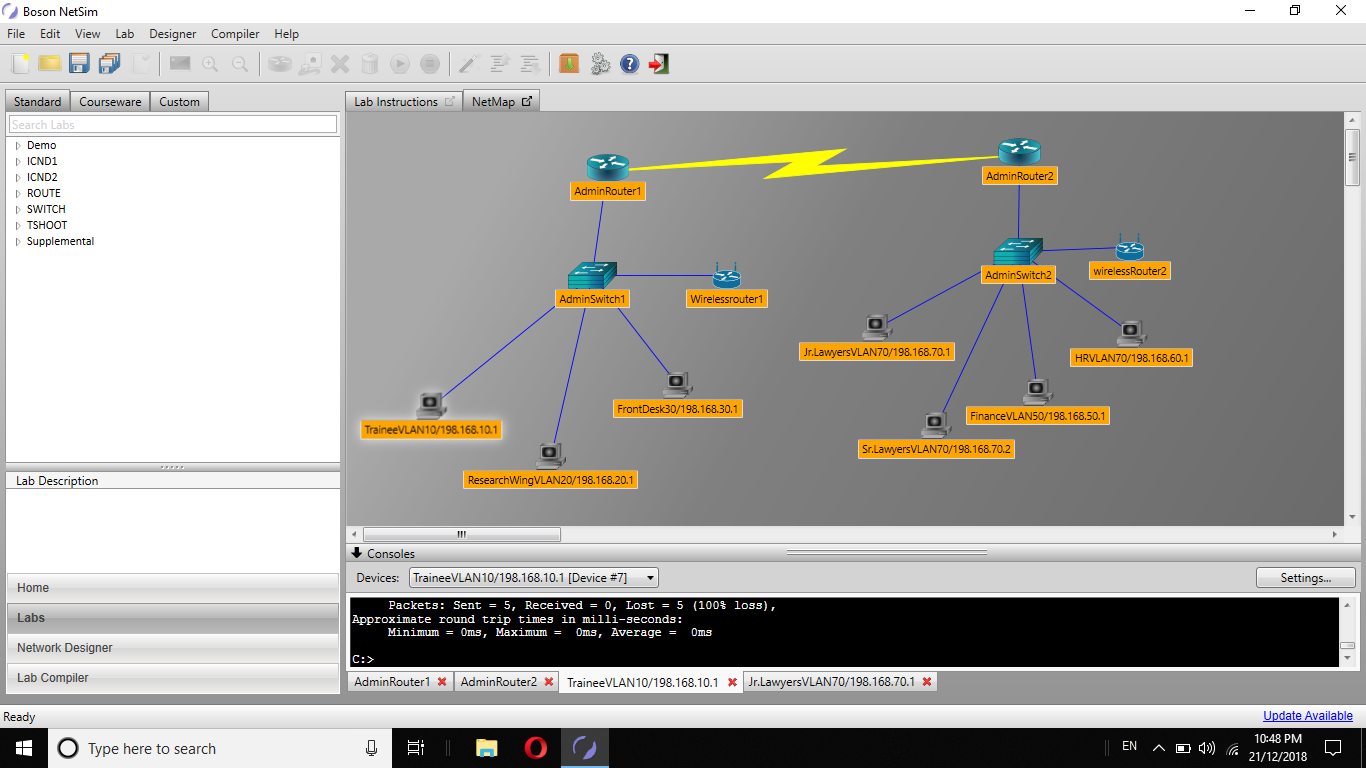
Task: Click the gears toolbar icon
Action: [x=600, y=63]
